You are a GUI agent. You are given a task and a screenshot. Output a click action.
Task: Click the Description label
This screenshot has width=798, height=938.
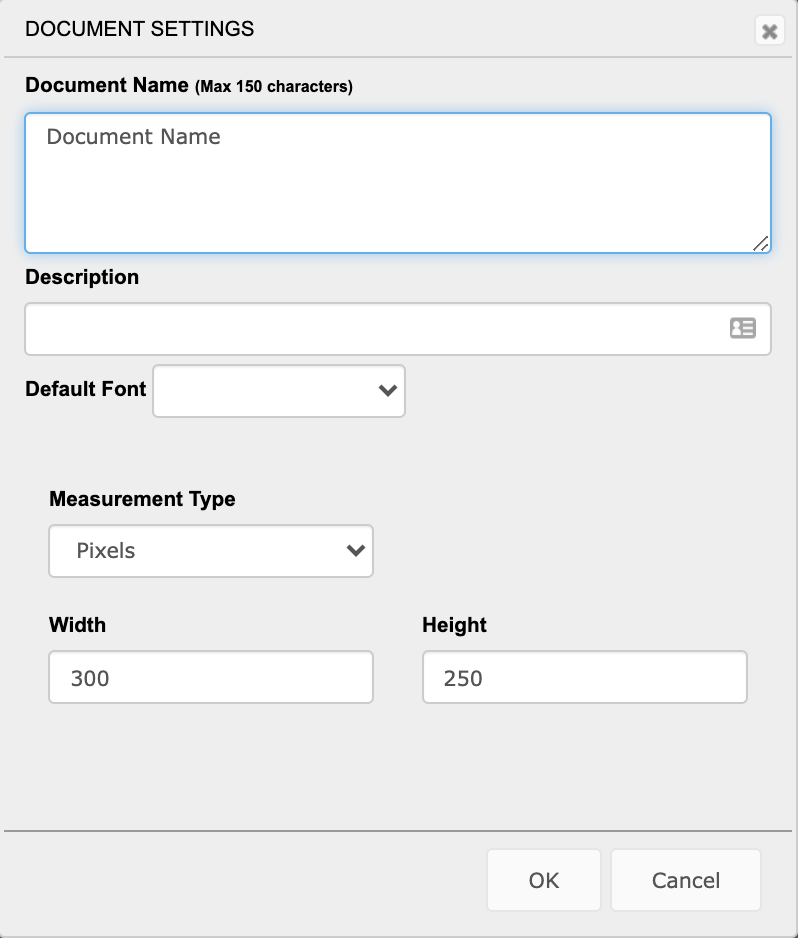[x=82, y=277]
